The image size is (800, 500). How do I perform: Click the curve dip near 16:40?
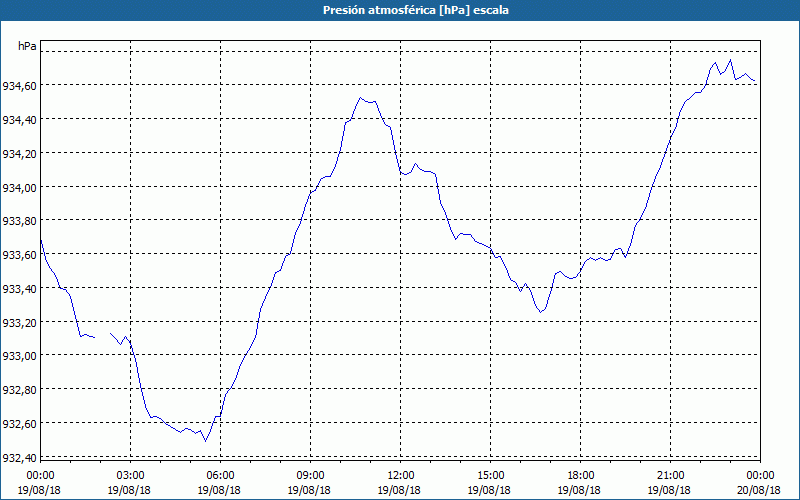click(x=541, y=312)
